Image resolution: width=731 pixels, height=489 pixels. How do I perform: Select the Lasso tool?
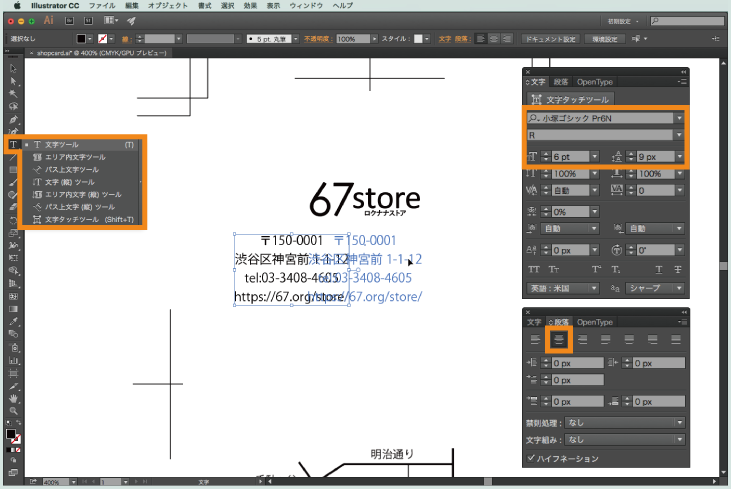[13, 106]
